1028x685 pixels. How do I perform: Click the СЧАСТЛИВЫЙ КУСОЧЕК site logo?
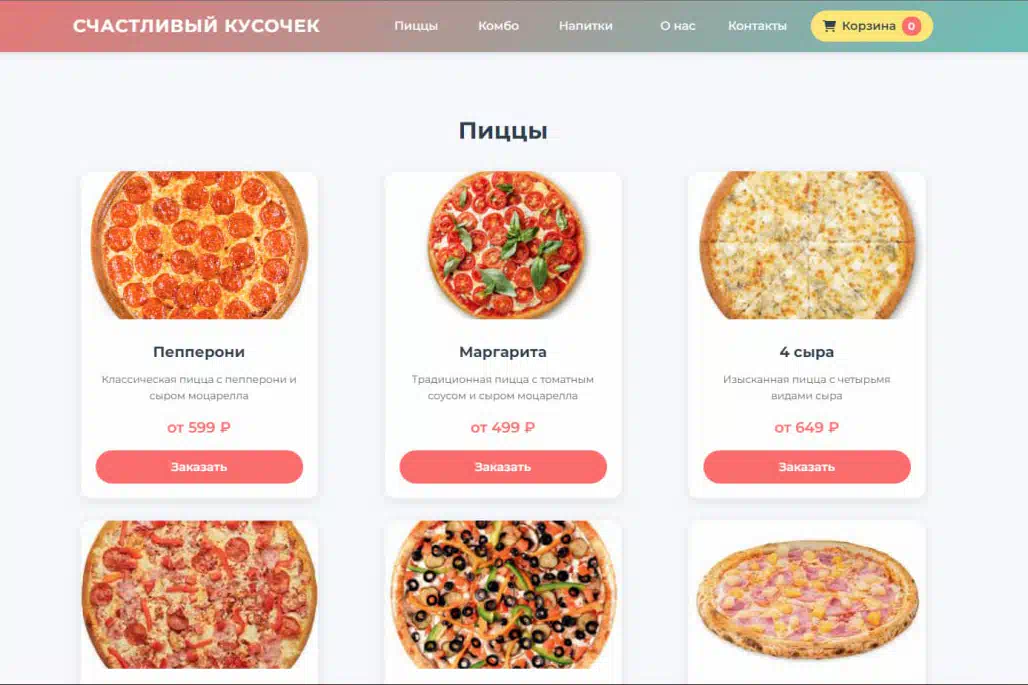click(x=196, y=26)
